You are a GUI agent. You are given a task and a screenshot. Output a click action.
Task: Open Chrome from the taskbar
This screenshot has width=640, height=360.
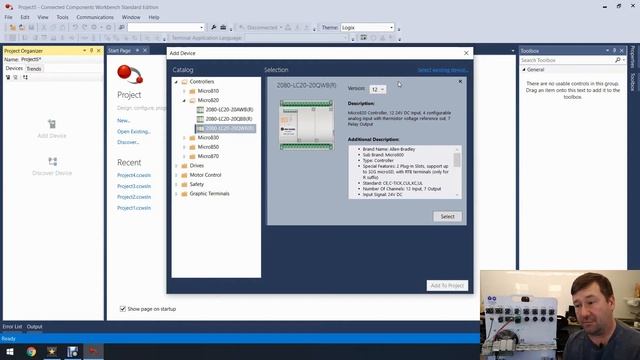coord(31,351)
